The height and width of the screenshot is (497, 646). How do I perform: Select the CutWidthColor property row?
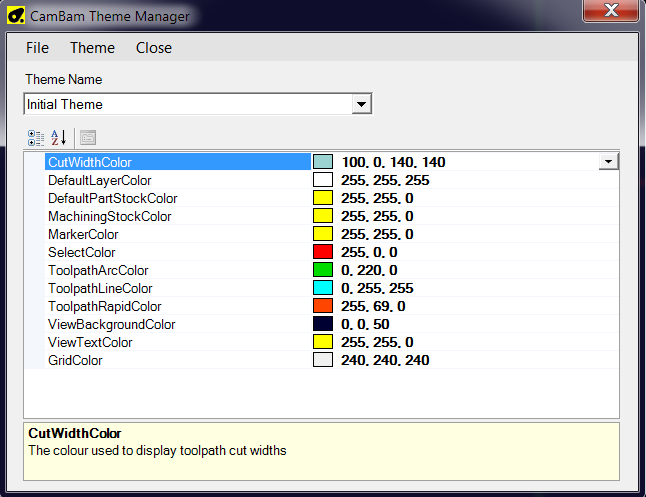coord(178,162)
